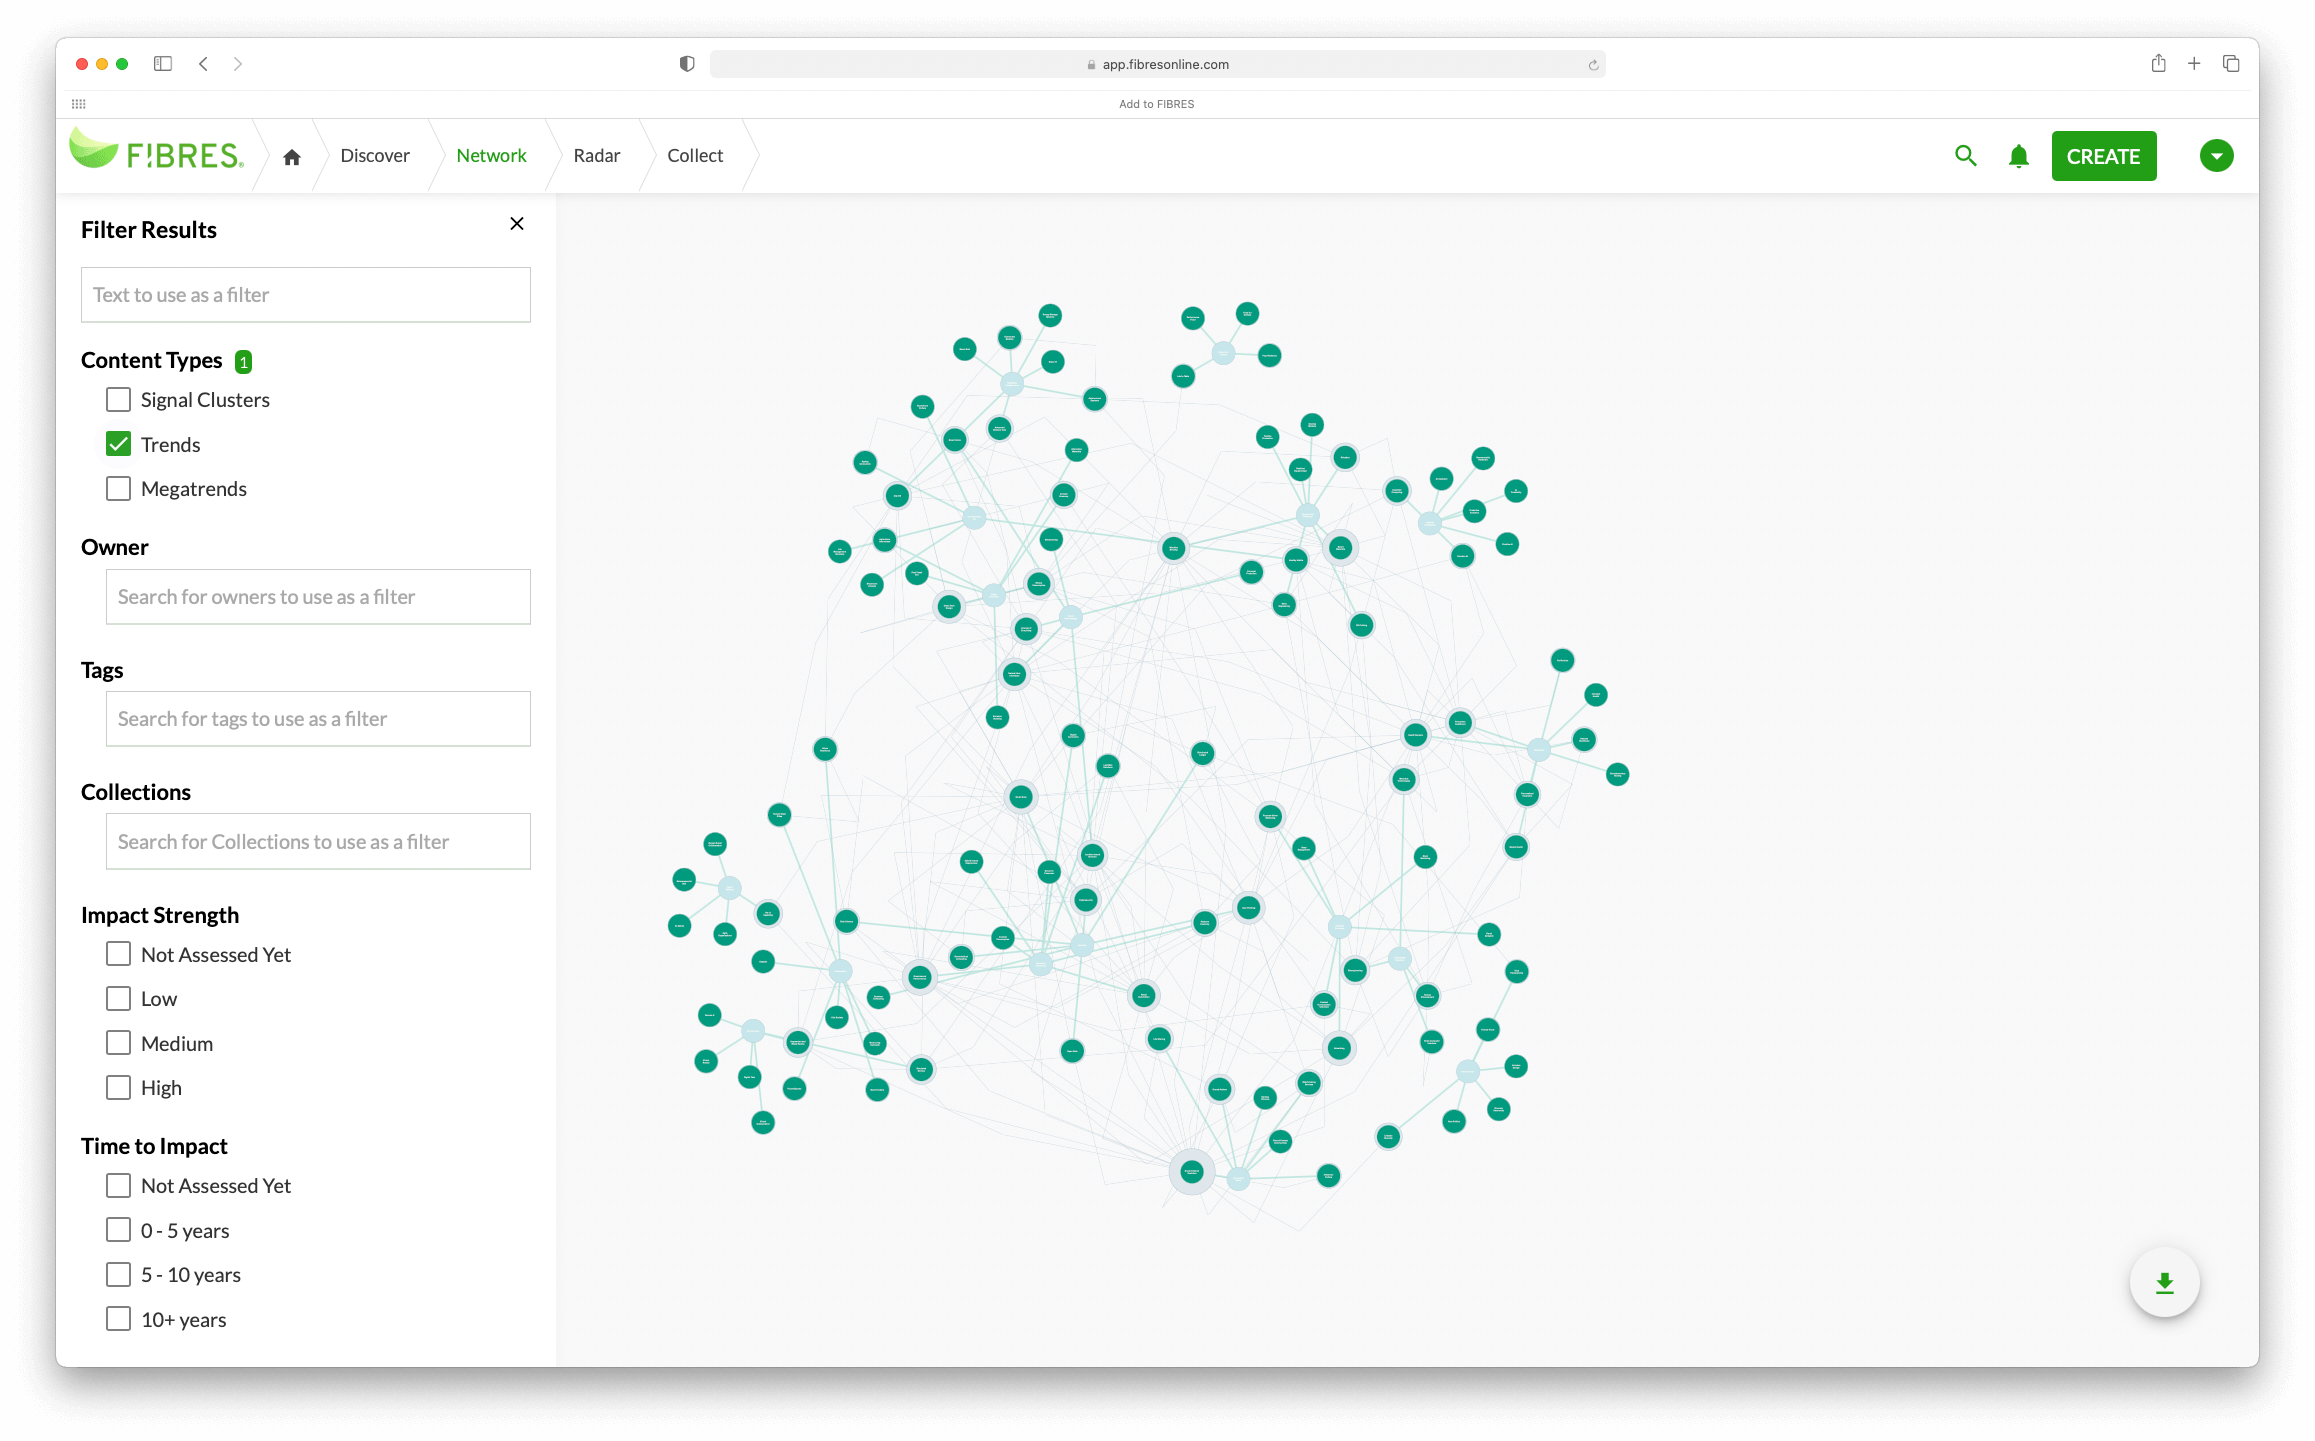This screenshot has height=1441, width=2315.
Task: Switch to the Radar tab
Action: [596, 154]
